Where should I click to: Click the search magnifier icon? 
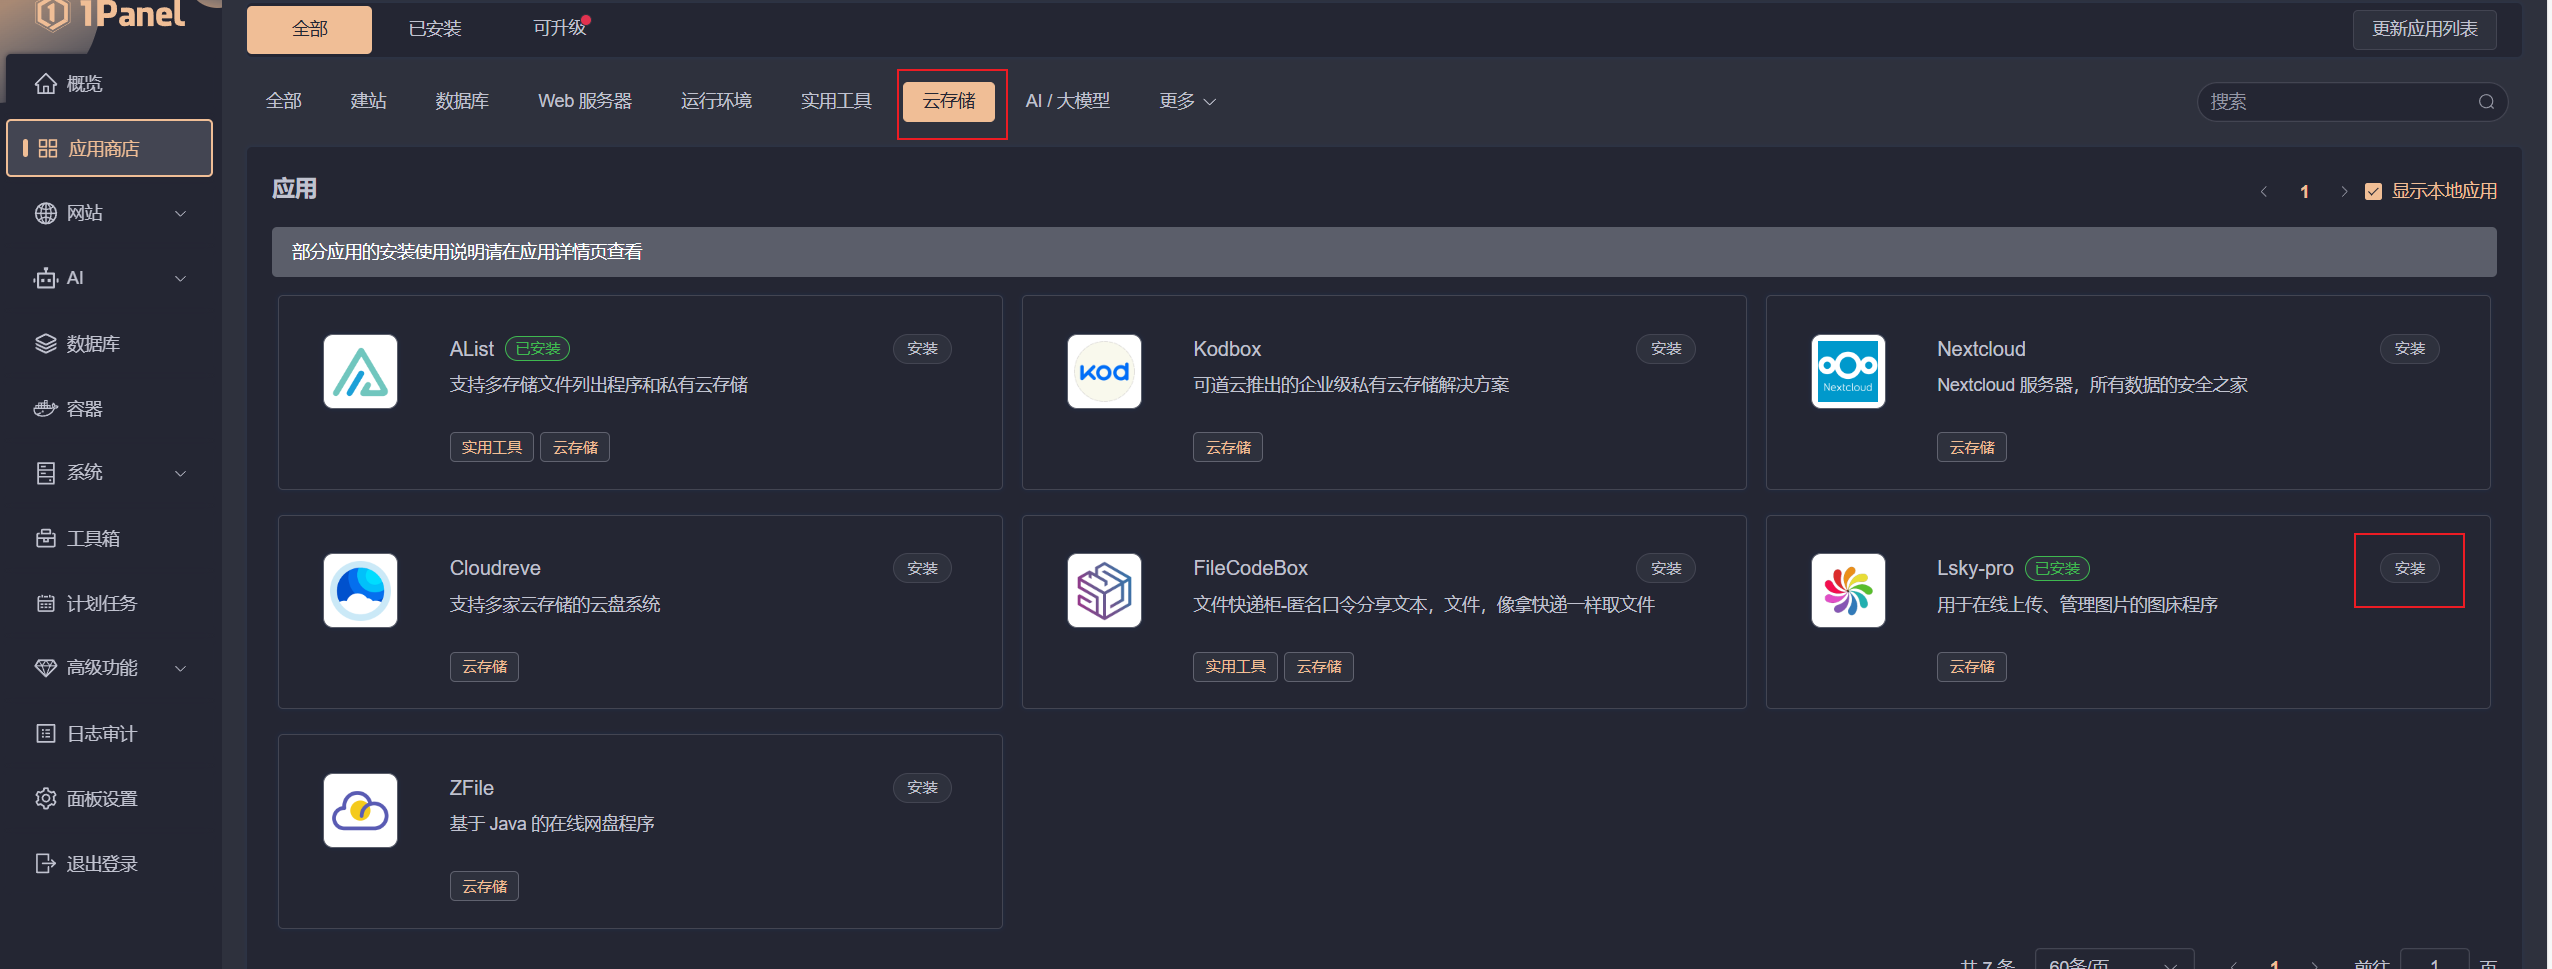pyautogui.click(x=2486, y=102)
